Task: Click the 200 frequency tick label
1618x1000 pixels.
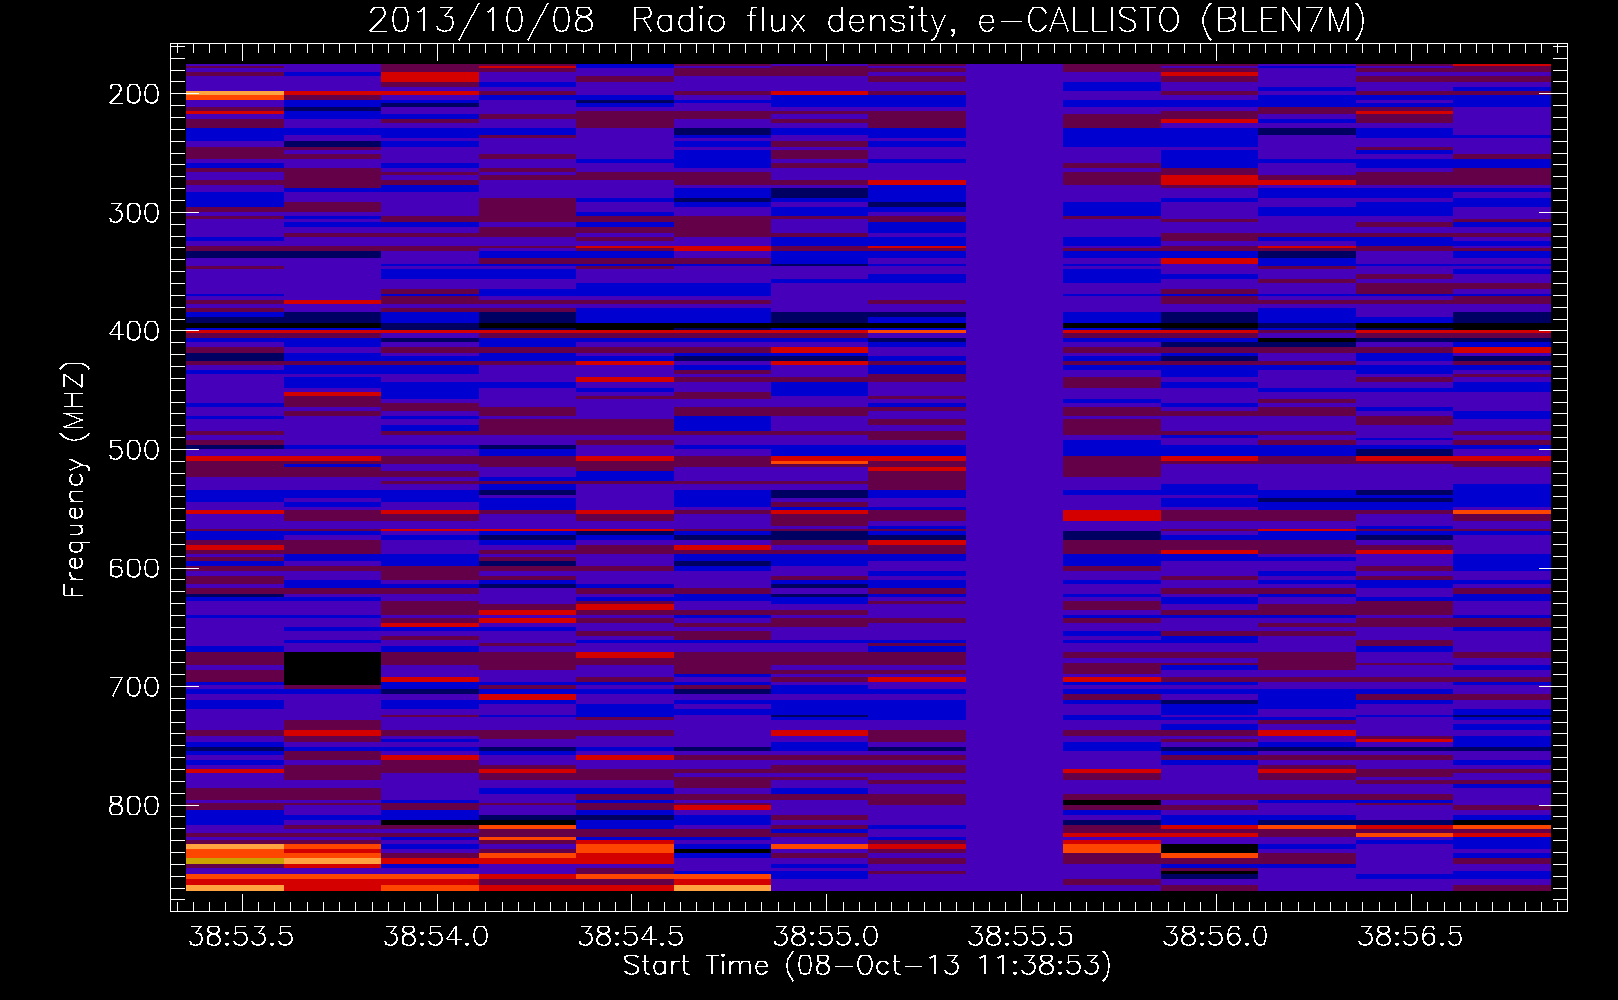Action: pyautogui.click(x=134, y=94)
